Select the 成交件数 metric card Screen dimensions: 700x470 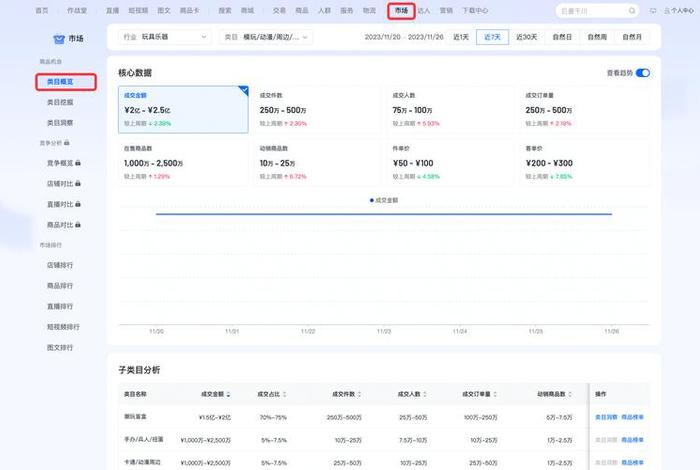point(317,110)
